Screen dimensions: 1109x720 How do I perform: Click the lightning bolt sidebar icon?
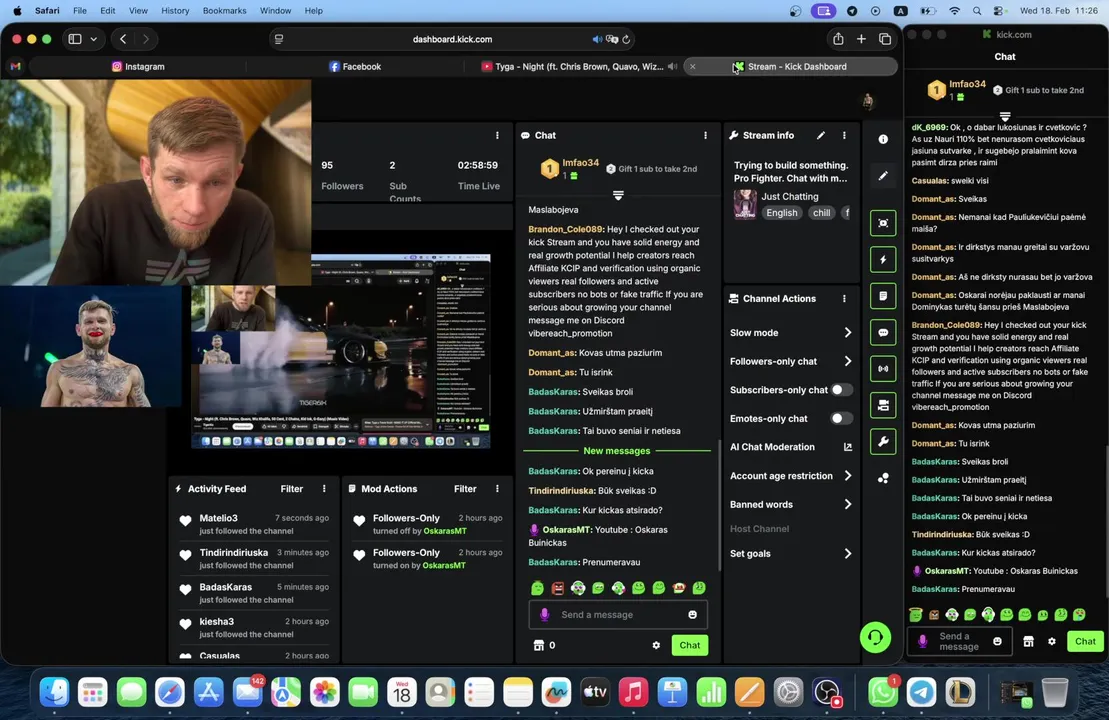[x=883, y=260]
